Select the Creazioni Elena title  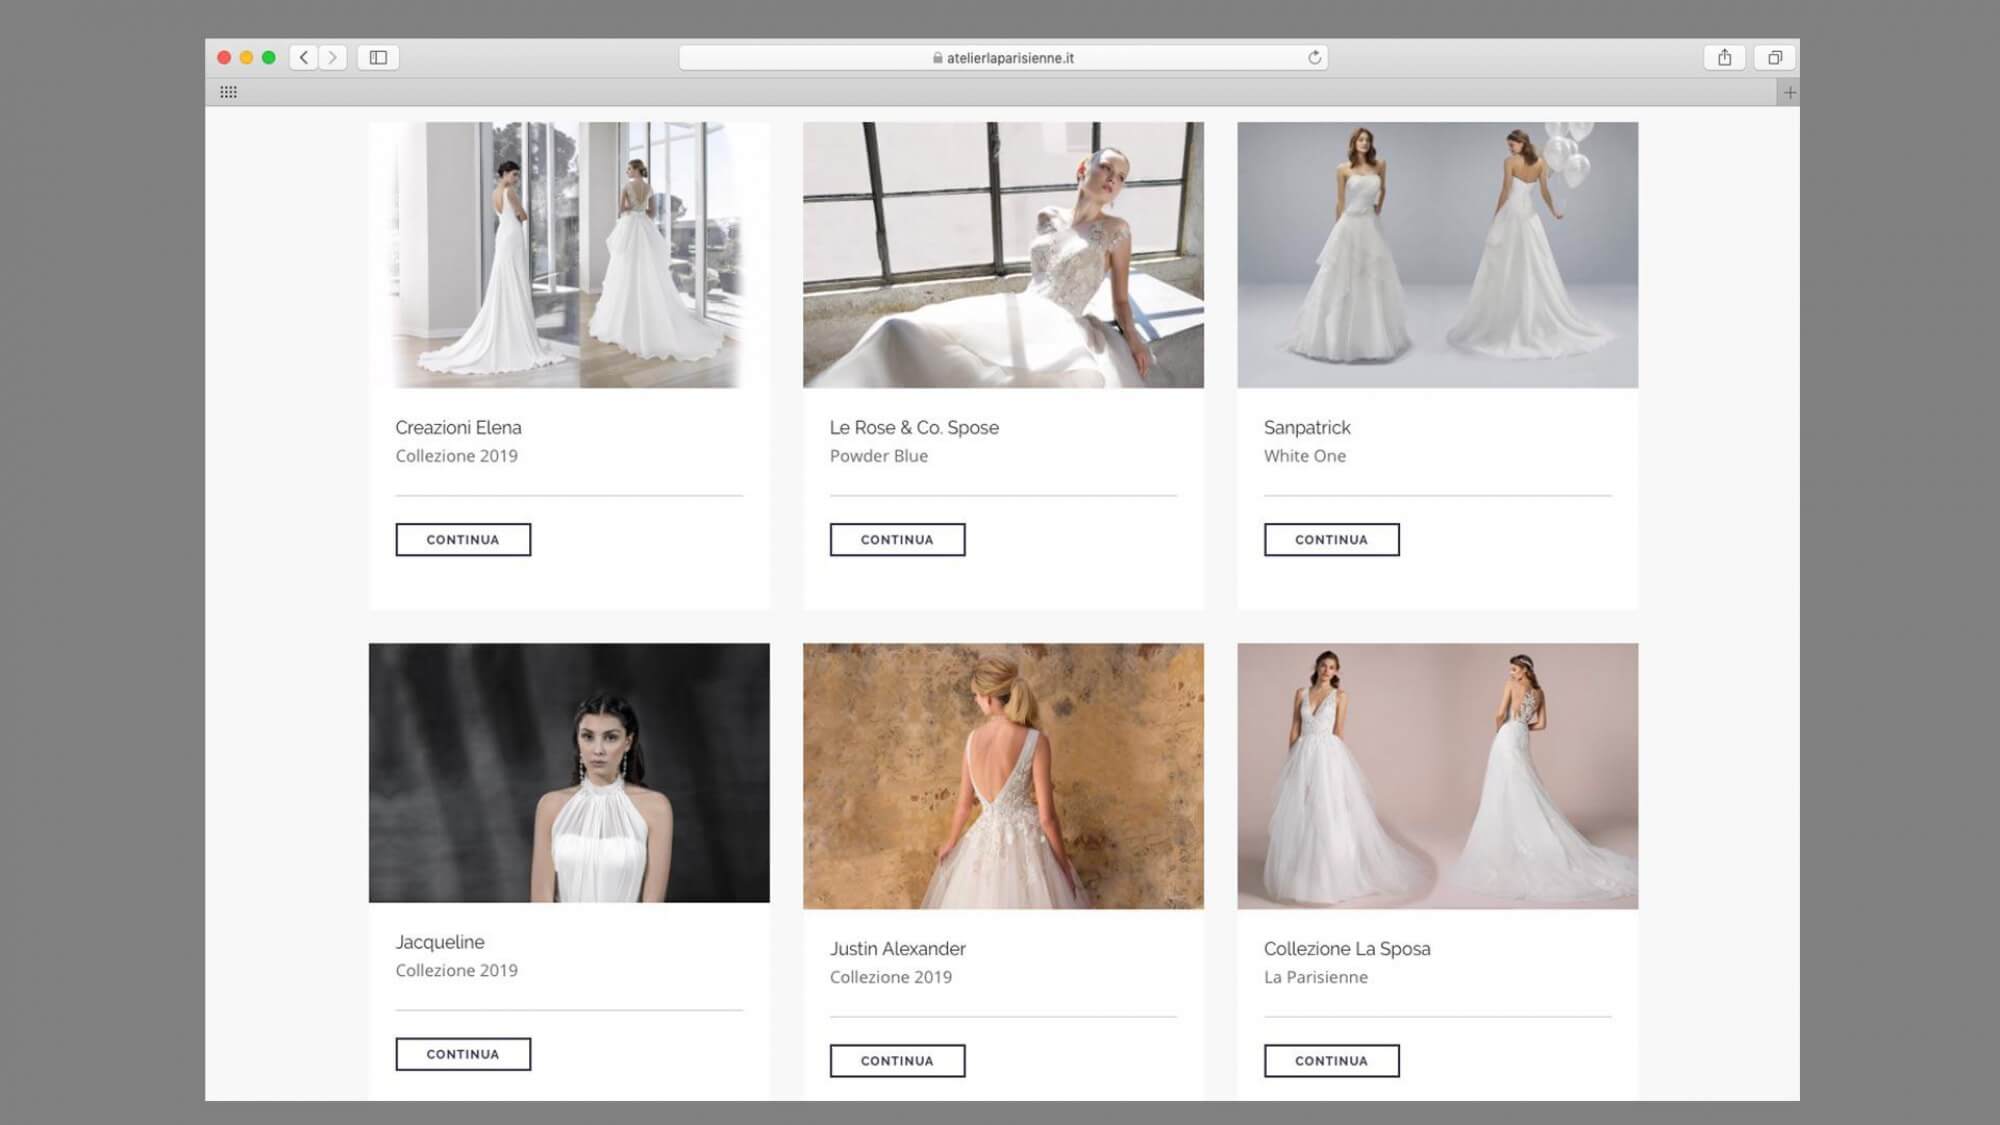tap(458, 427)
